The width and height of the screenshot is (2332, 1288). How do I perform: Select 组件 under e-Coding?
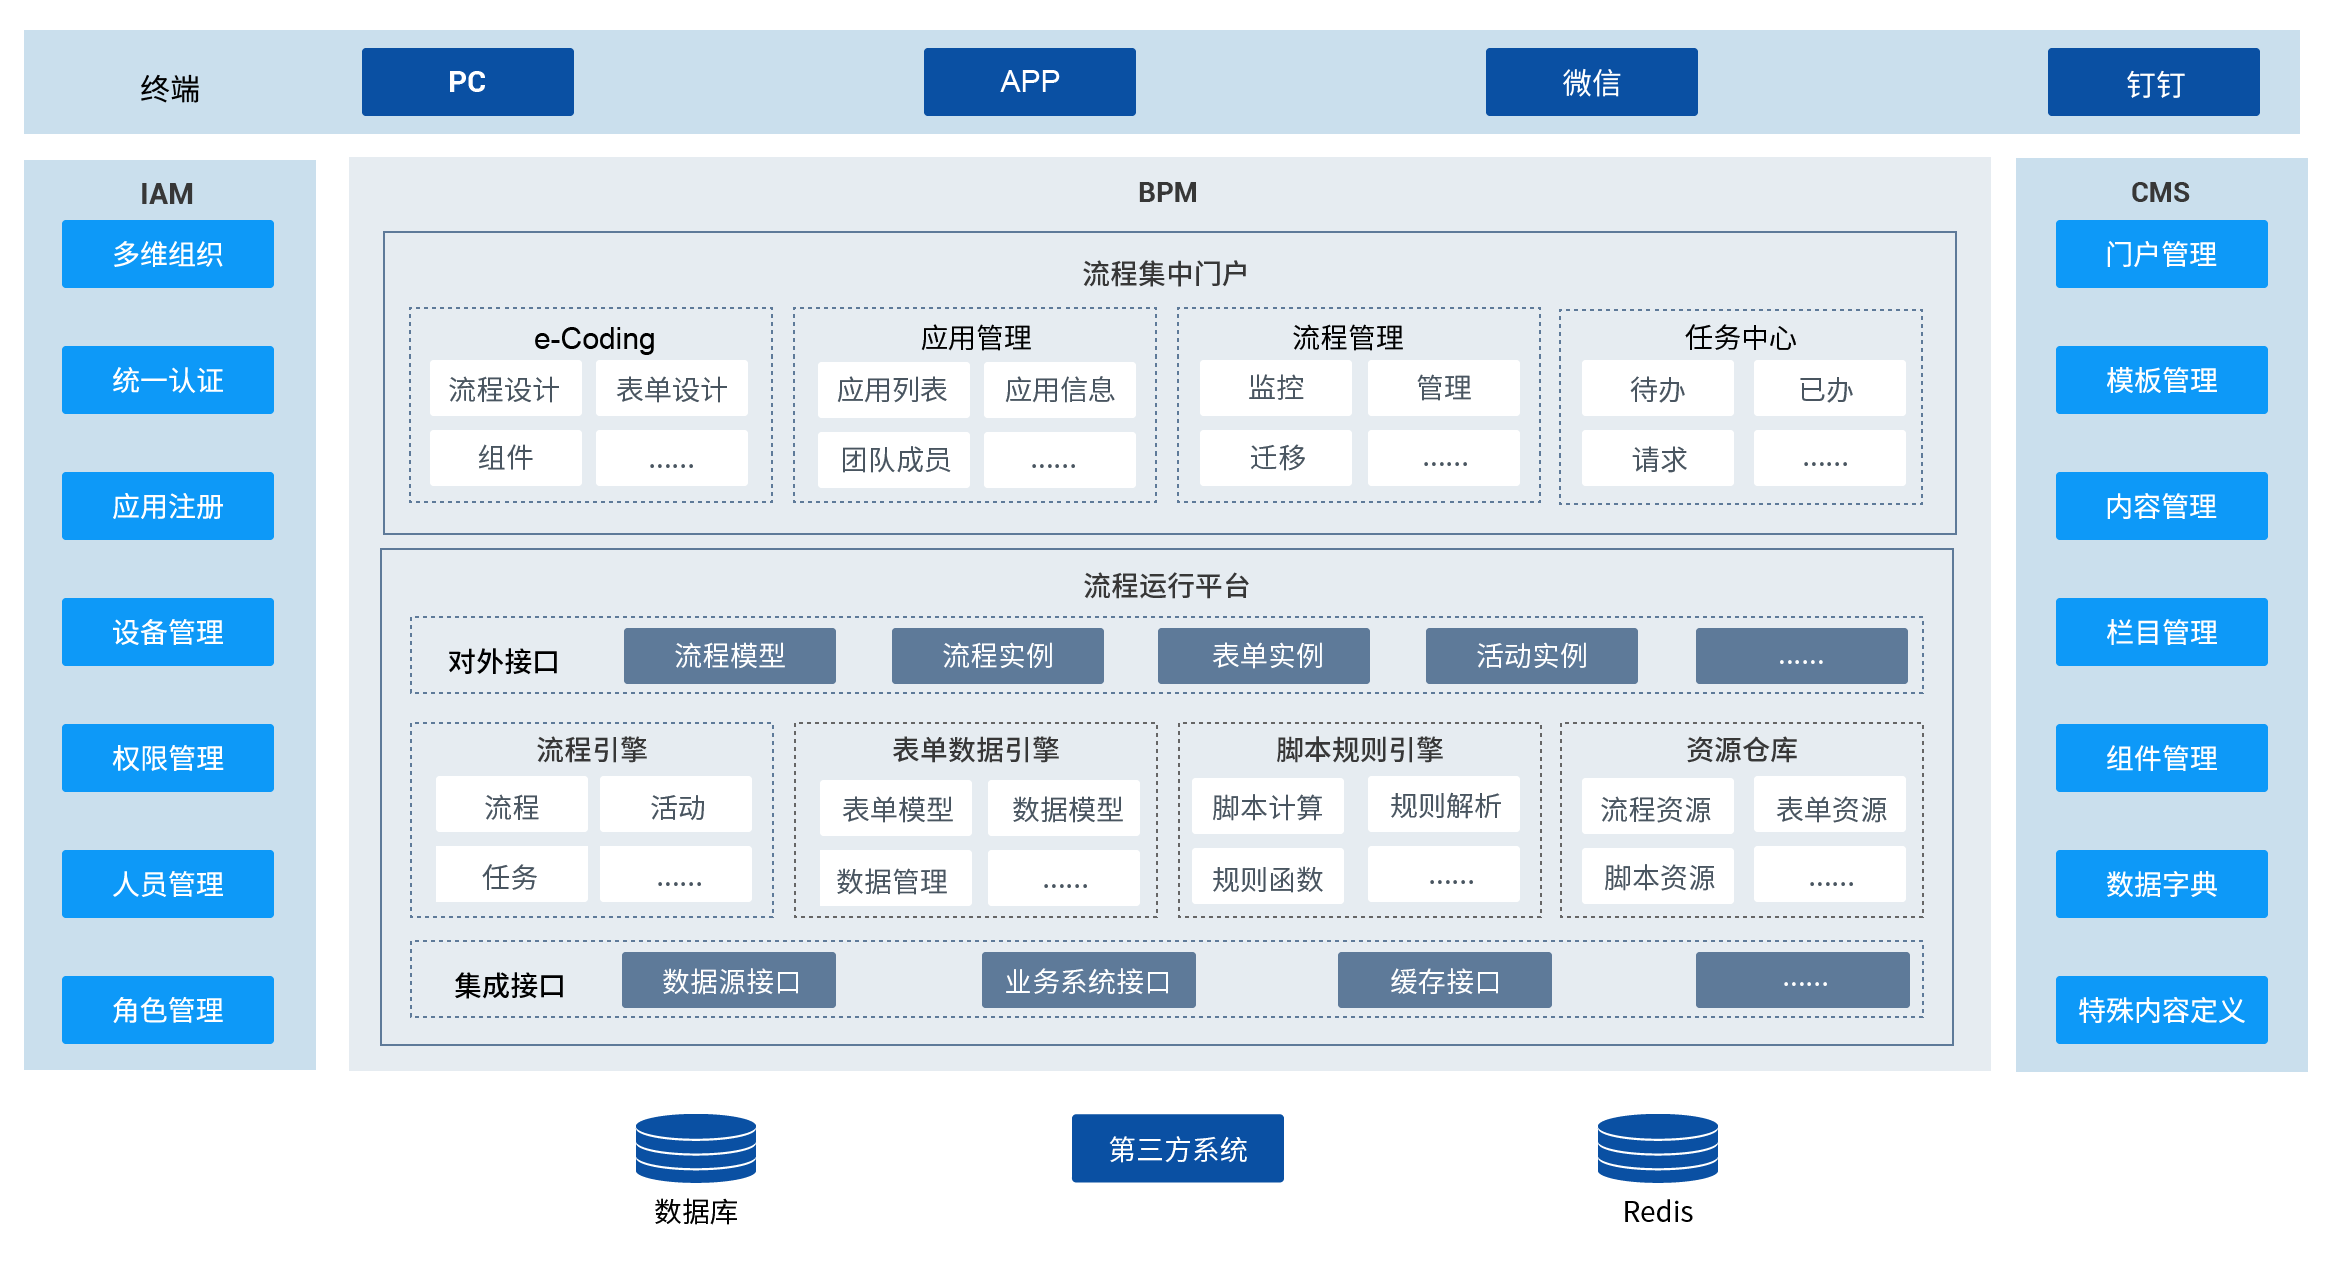pos(506,458)
